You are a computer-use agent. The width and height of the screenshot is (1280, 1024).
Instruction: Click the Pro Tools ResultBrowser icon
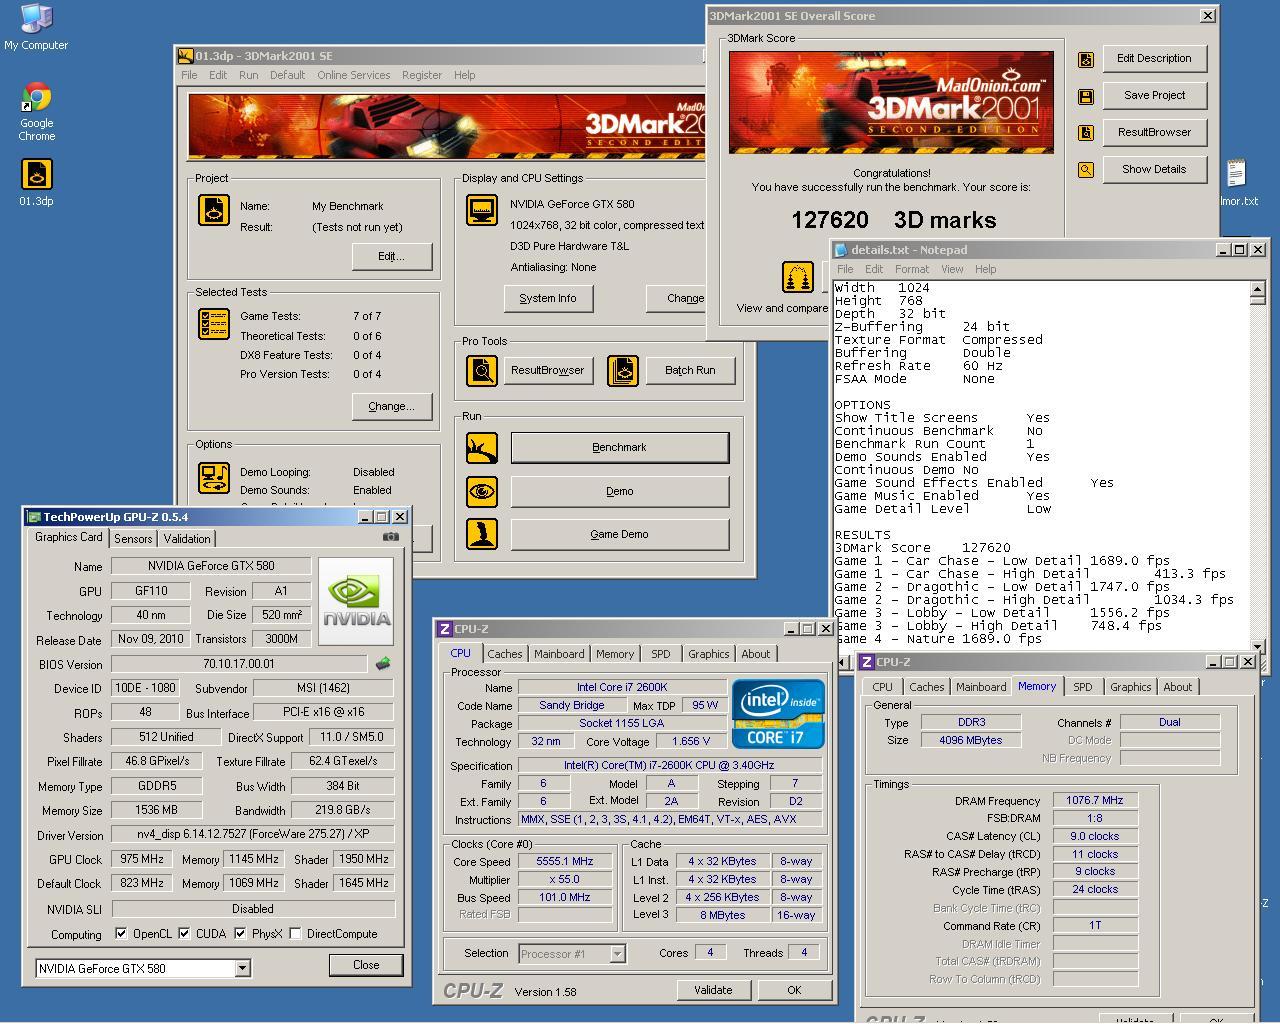(482, 370)
